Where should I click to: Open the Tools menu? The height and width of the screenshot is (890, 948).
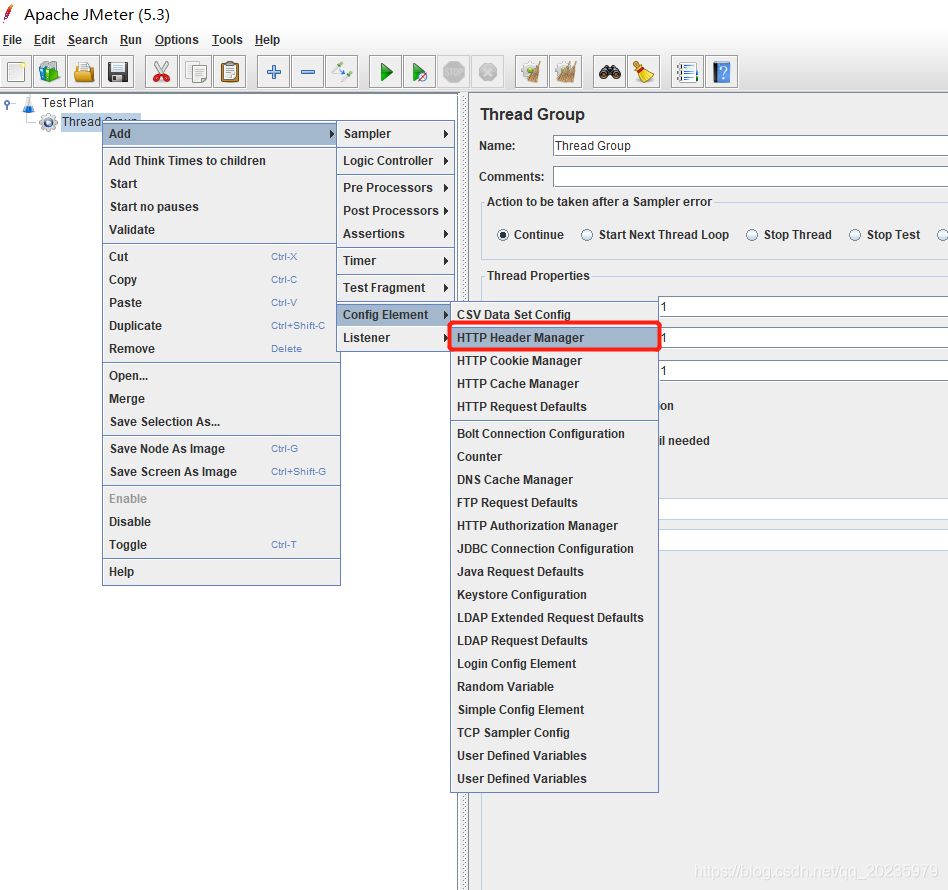pos(227,40)
